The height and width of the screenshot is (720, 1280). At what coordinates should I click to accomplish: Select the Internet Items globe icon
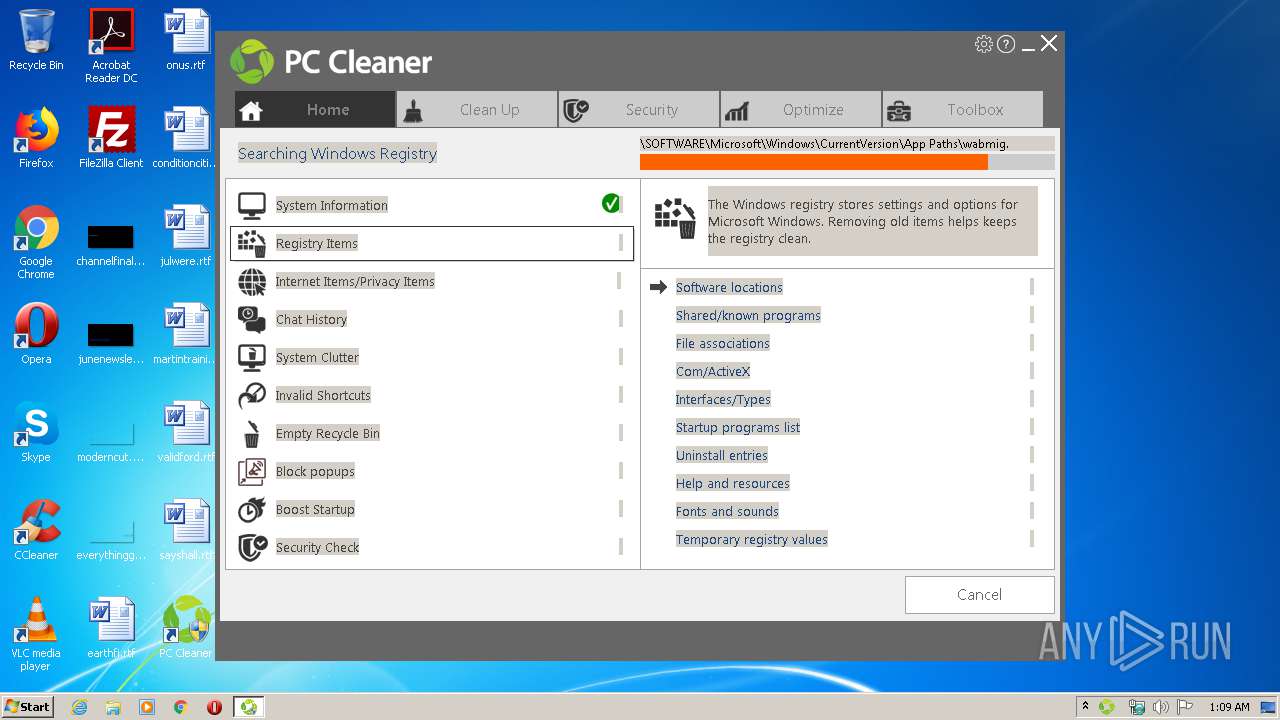[252, 281]
